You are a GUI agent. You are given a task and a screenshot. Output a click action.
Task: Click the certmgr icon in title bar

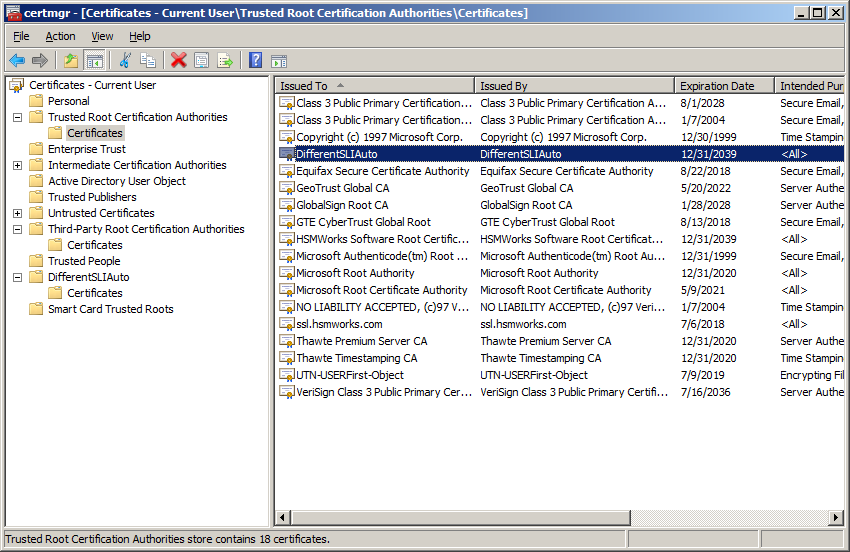click(14, 13)
